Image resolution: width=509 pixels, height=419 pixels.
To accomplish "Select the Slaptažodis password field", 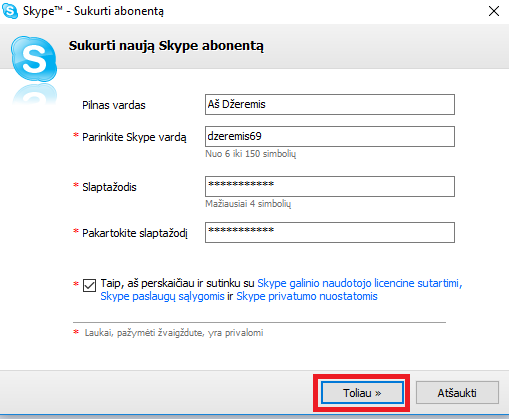I will (330, 186).
